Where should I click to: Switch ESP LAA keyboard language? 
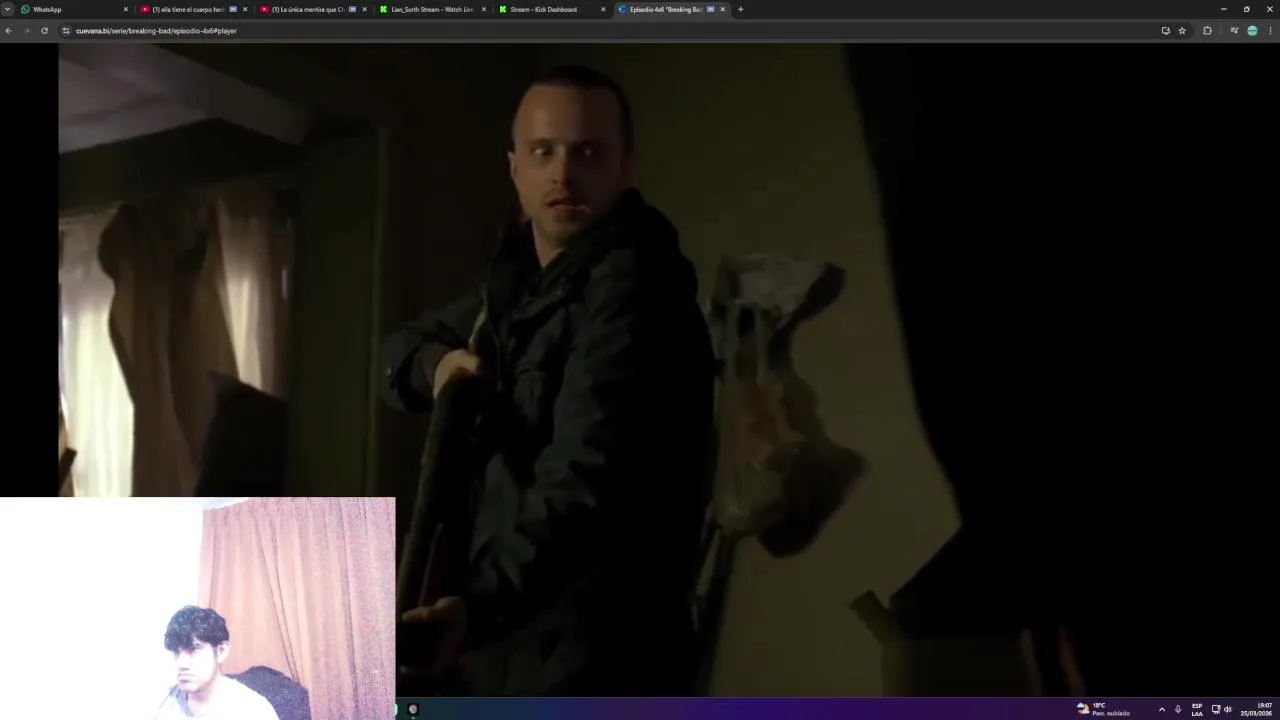(x=1197, y=709)
